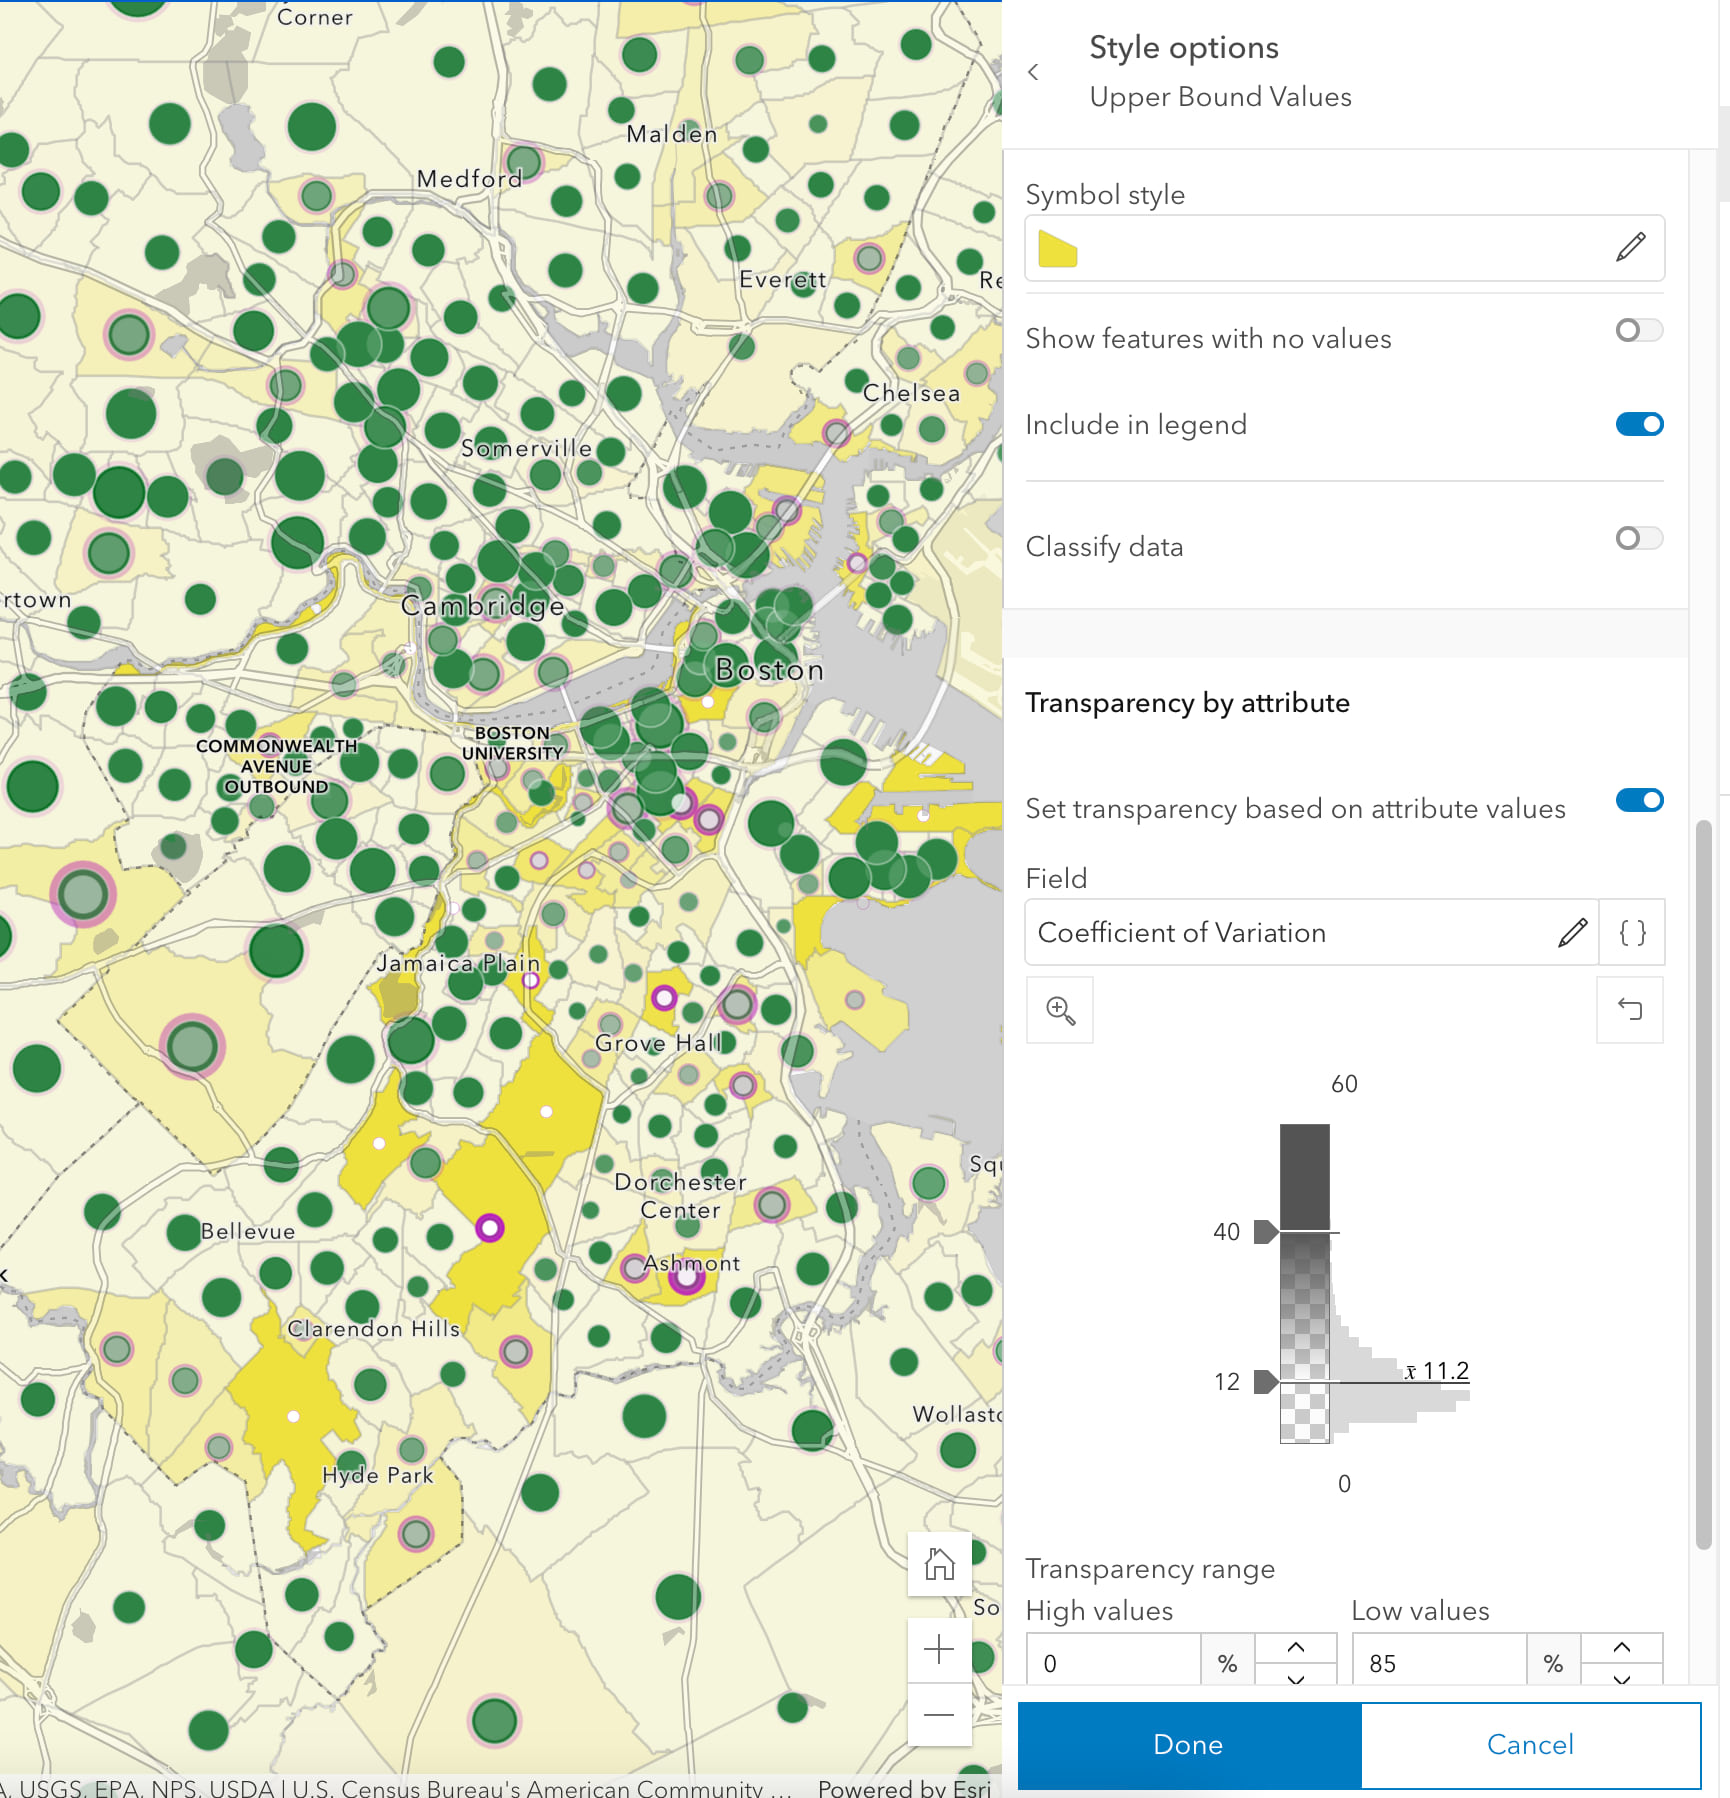The image size is (1730, 1798).
Task: Select the lower slider handle at 12
Action: (1265, 1382)
